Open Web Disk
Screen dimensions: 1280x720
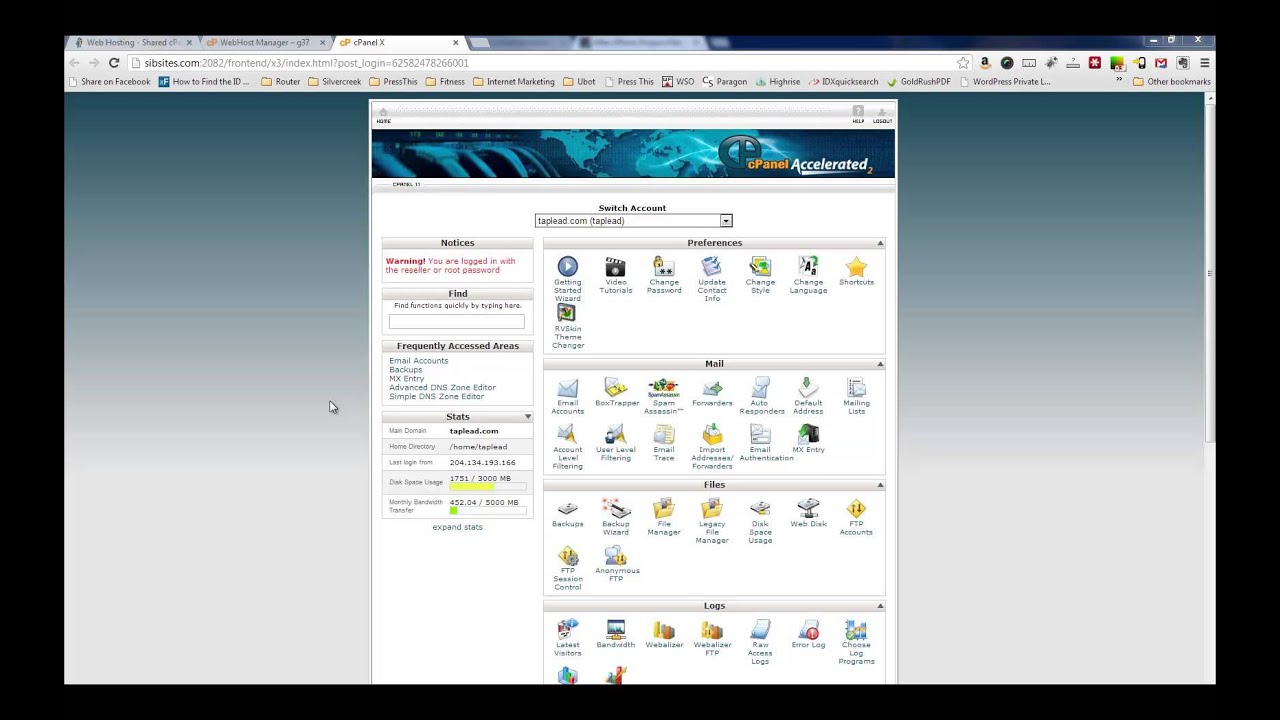[808, 509]
